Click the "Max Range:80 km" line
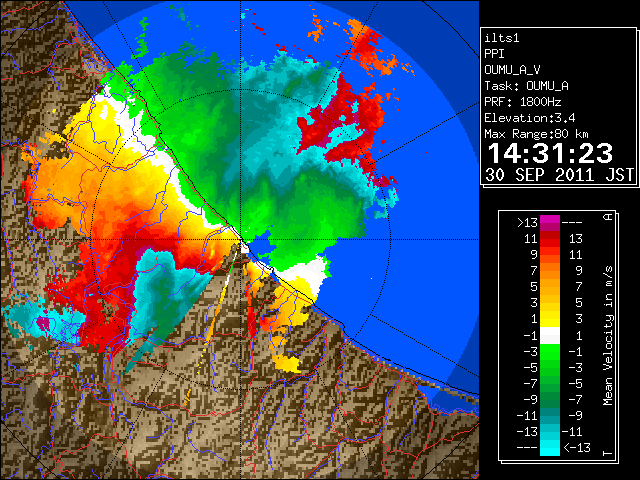Screen dimensions: 640x480 (x=536, y=134)
